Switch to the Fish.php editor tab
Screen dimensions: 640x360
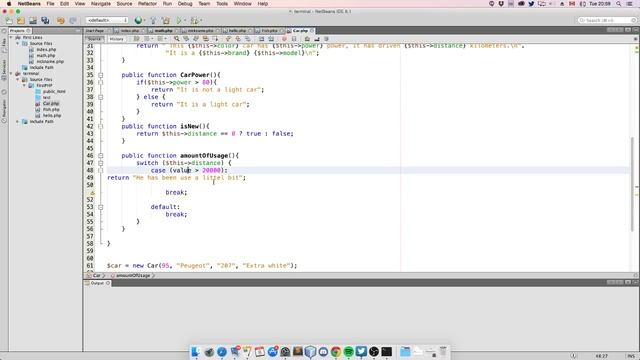coord(269,31)
